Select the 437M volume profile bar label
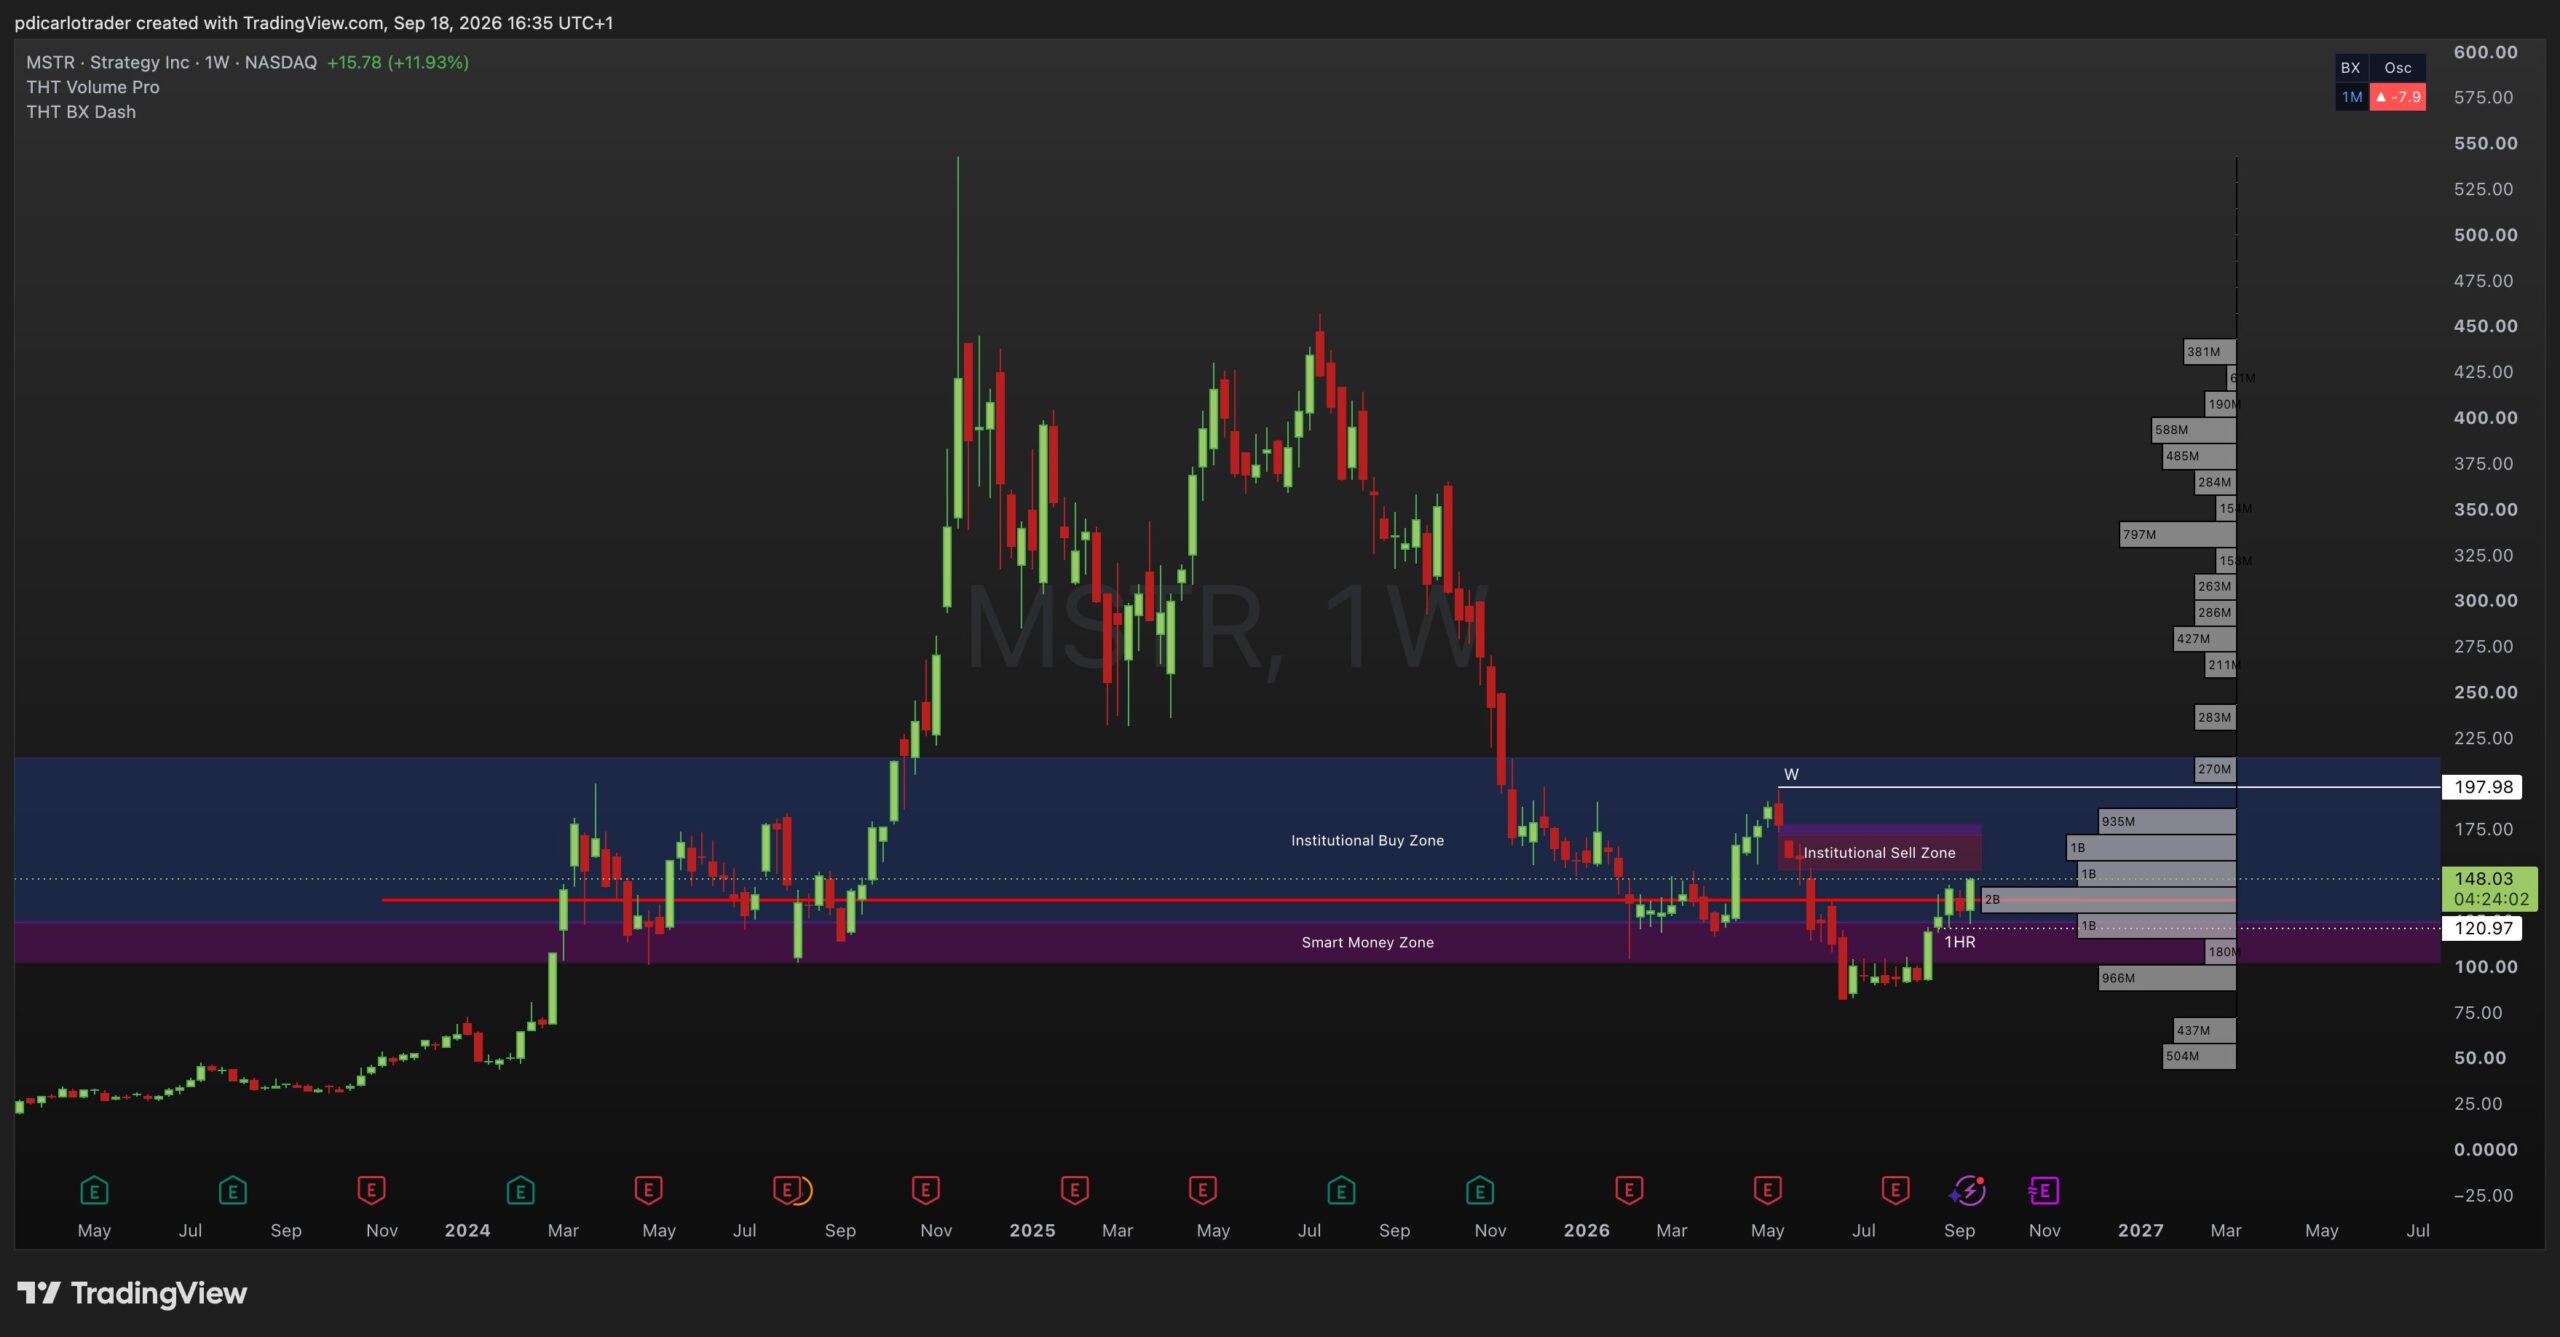 click(2193, 1030)
